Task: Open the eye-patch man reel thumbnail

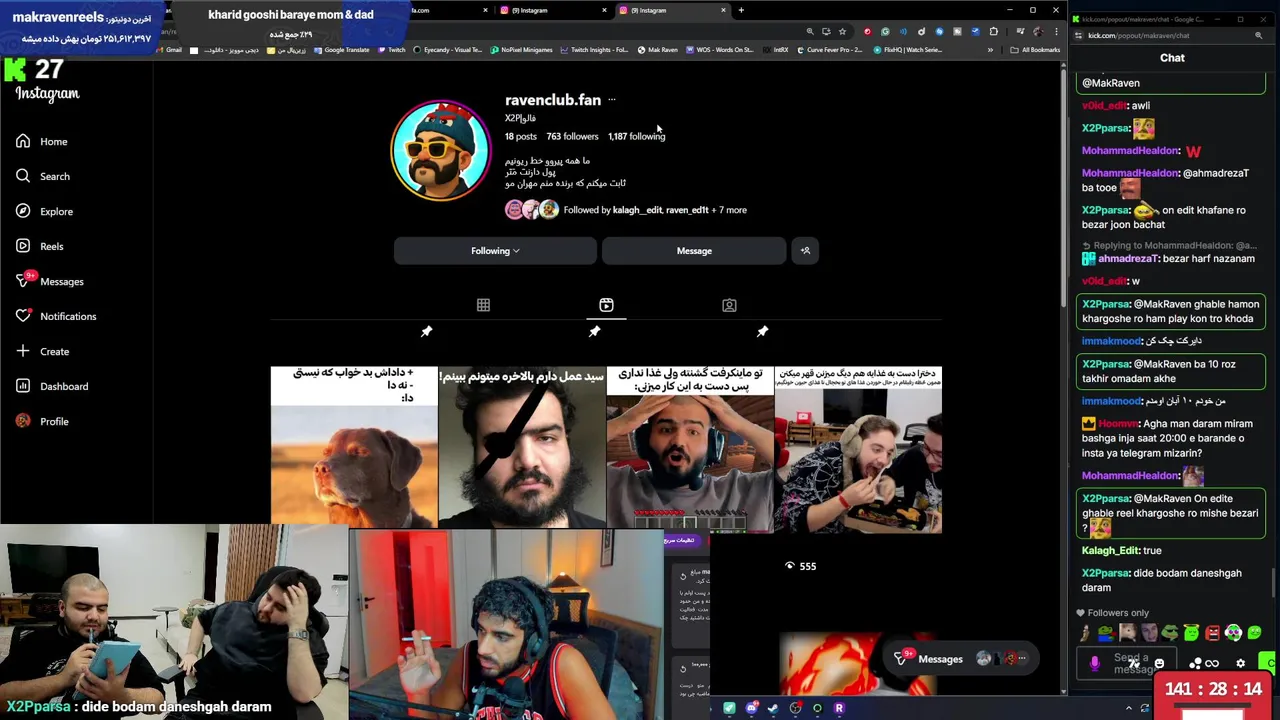Action: click(522, 446)
